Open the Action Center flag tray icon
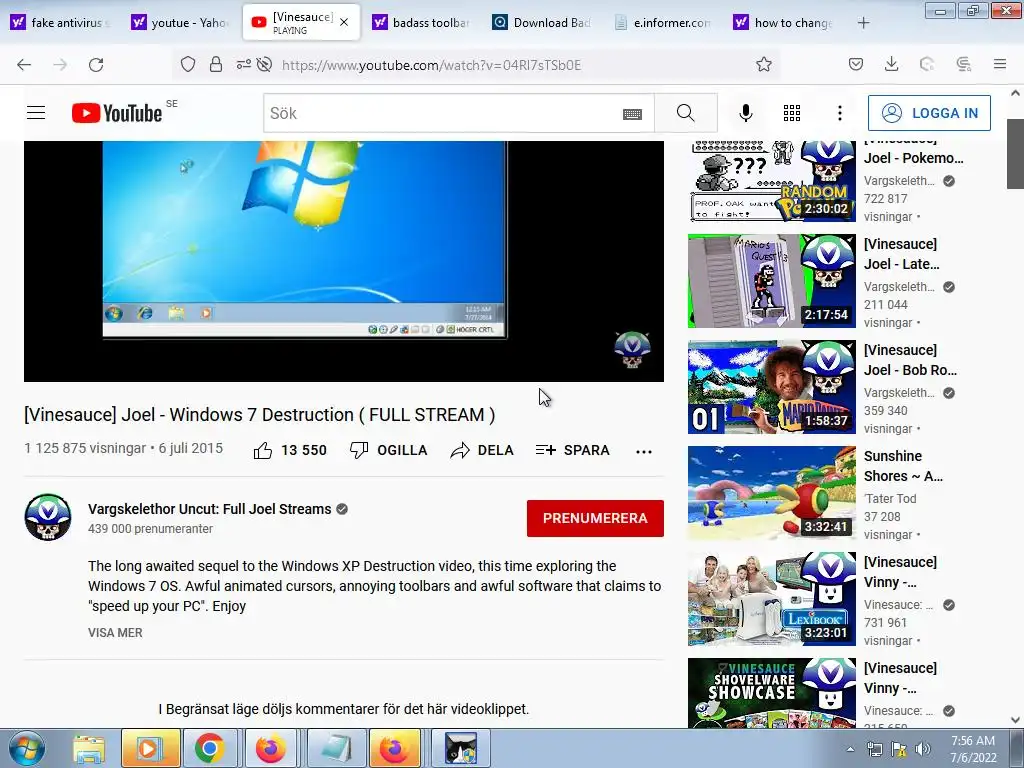The image size is (1024, 768). 899,749
